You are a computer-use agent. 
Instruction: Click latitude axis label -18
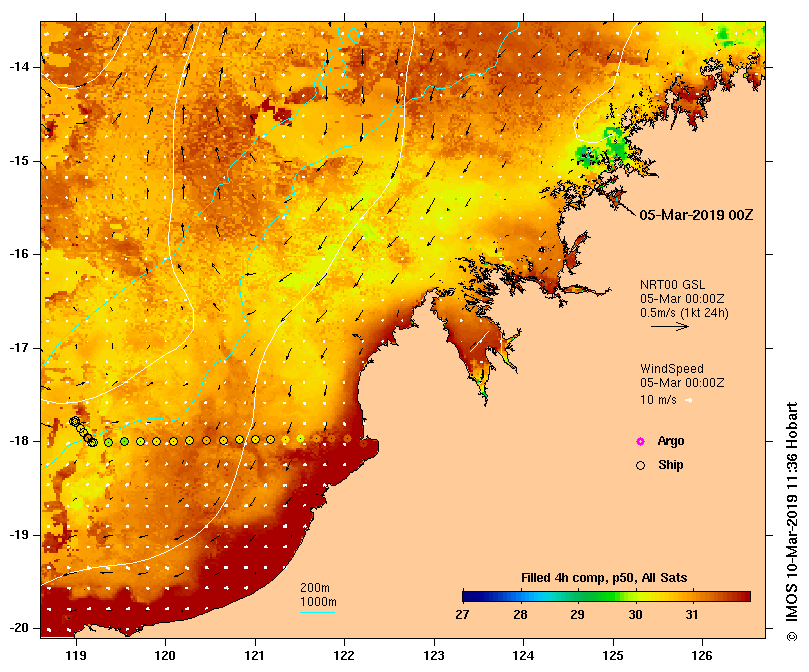[x=19, y=441]
